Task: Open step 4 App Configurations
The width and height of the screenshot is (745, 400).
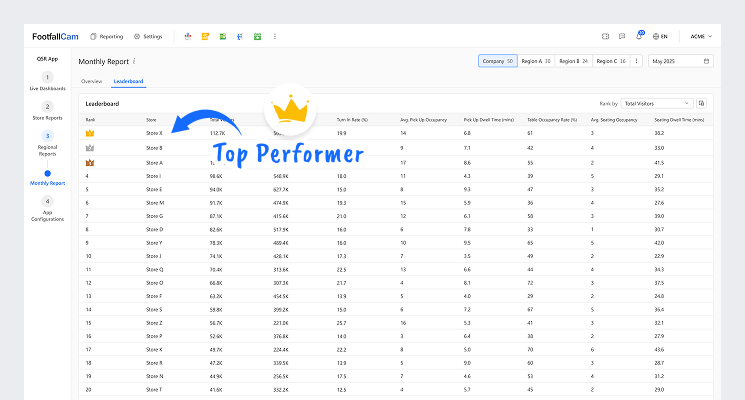Action: point(48,209)
